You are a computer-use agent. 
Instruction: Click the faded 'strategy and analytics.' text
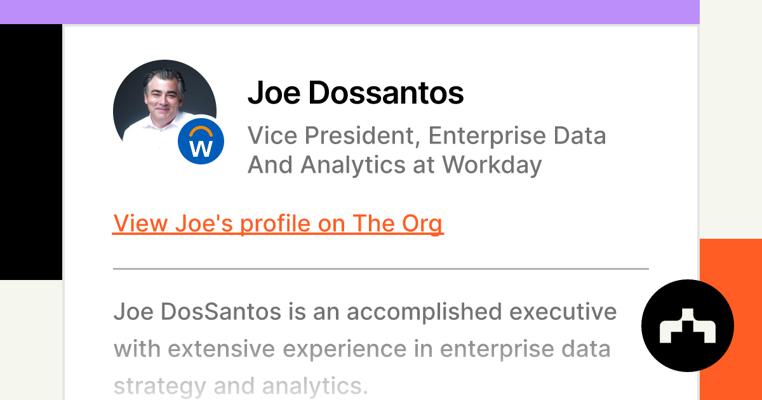240,385
